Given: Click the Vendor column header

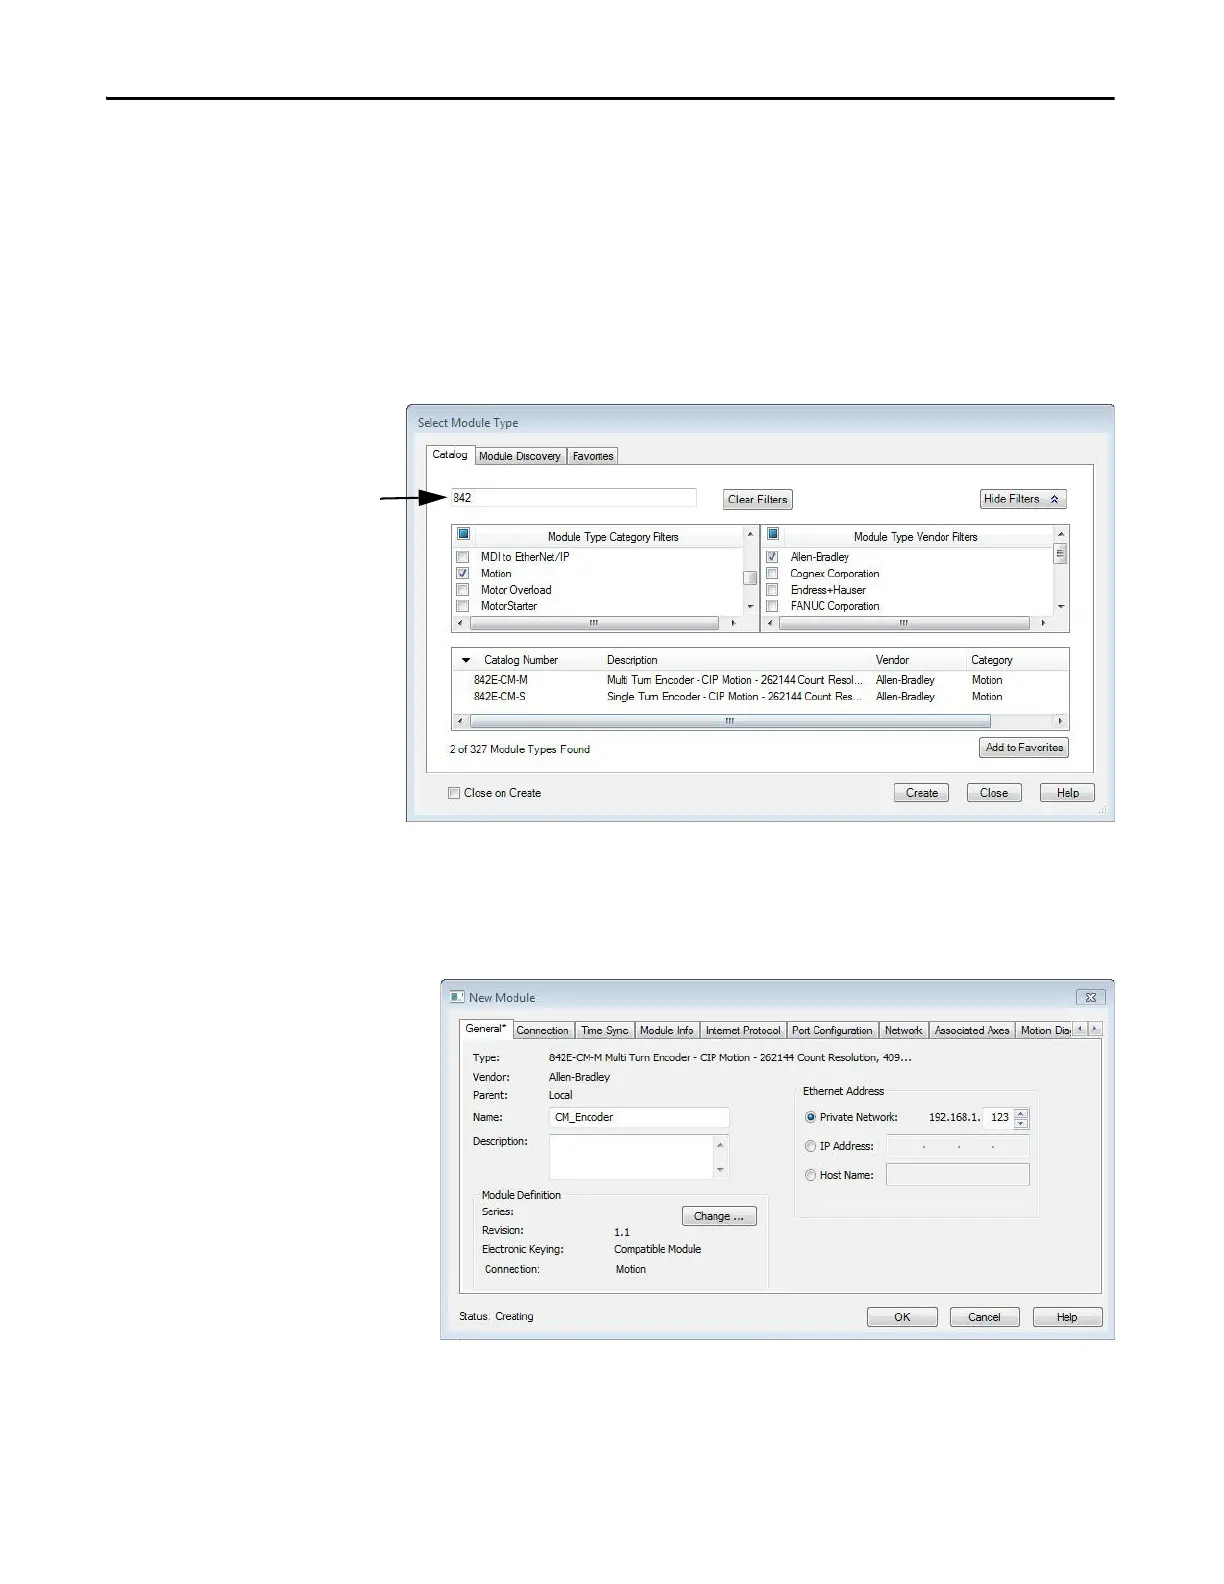Looking at the screenshot, I should click(x=892, y=660).
